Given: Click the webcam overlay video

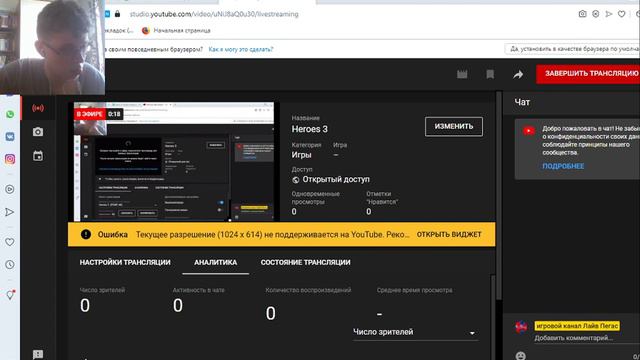Looking at the screenshot, I should (x=52, y=47).
